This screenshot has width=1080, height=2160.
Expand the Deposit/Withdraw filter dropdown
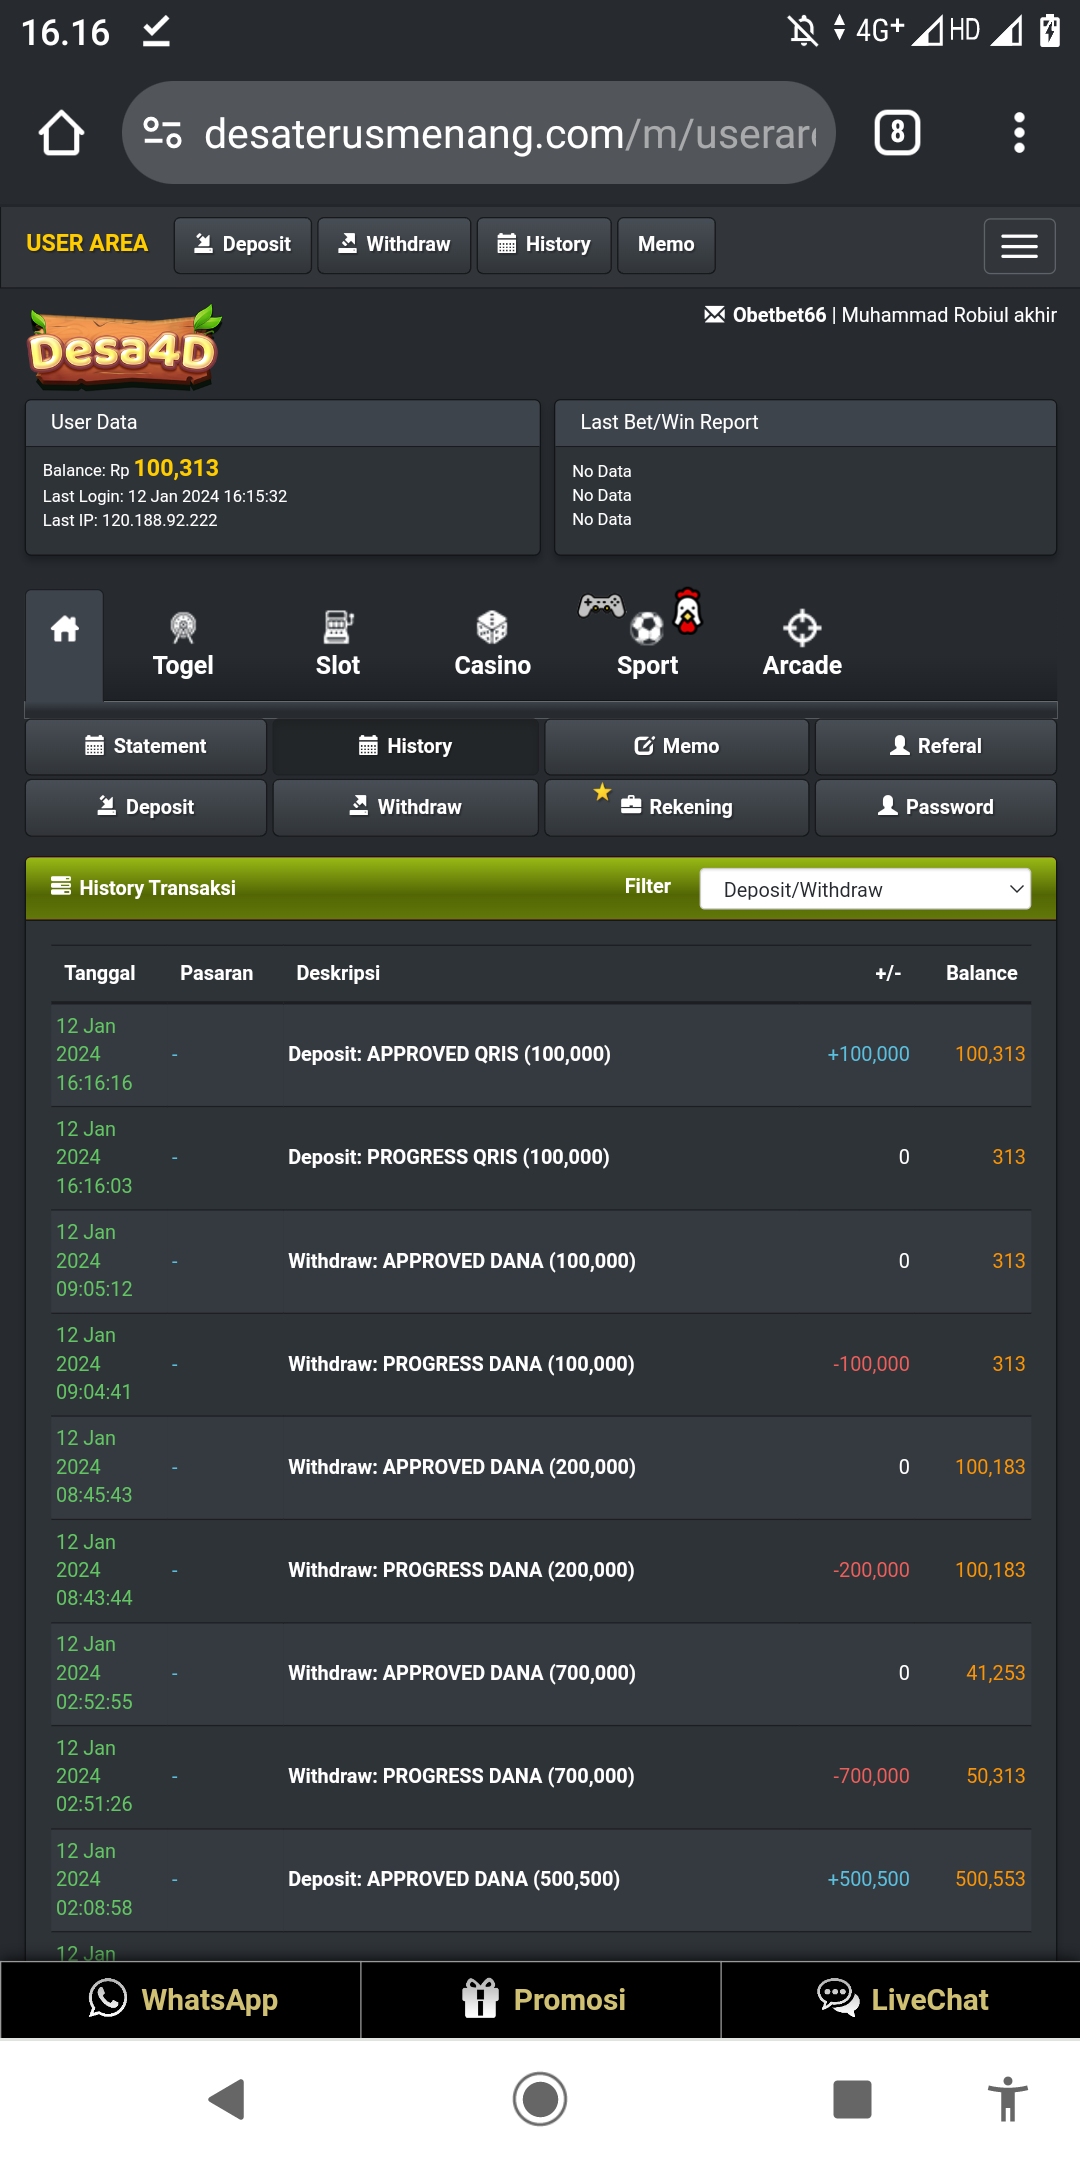coord(865,889)
